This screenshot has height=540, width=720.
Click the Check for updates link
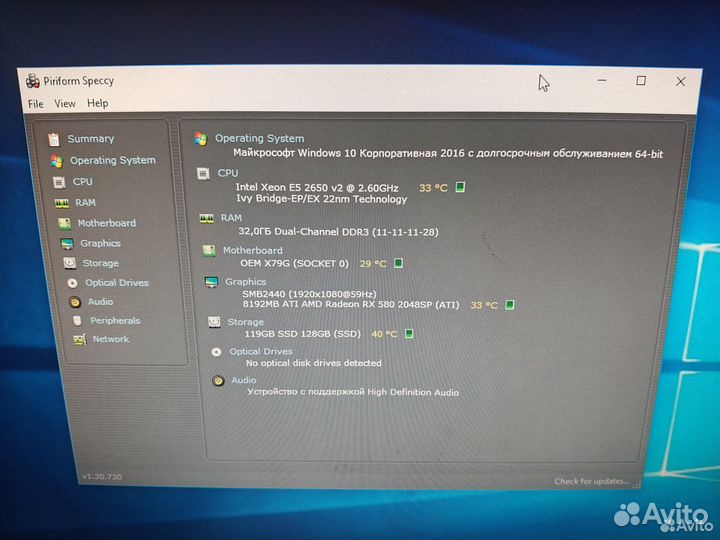tap(591, 481)
